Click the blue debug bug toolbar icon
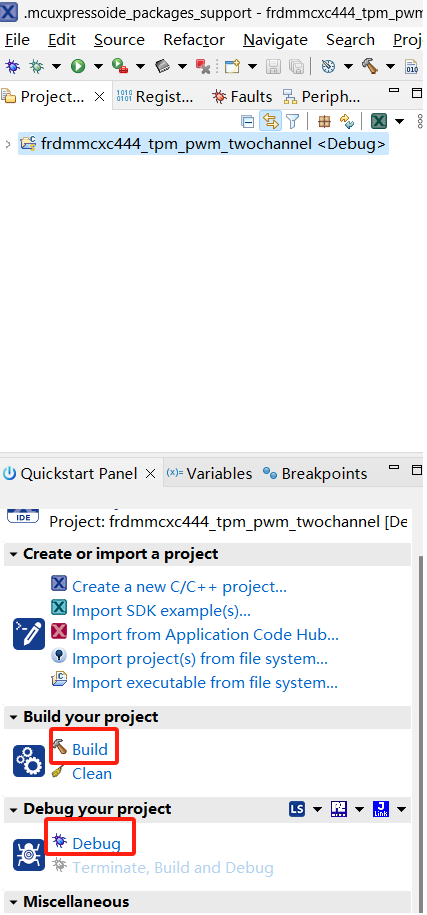Viewport: 427px width, 915px height. coord(12,66)
